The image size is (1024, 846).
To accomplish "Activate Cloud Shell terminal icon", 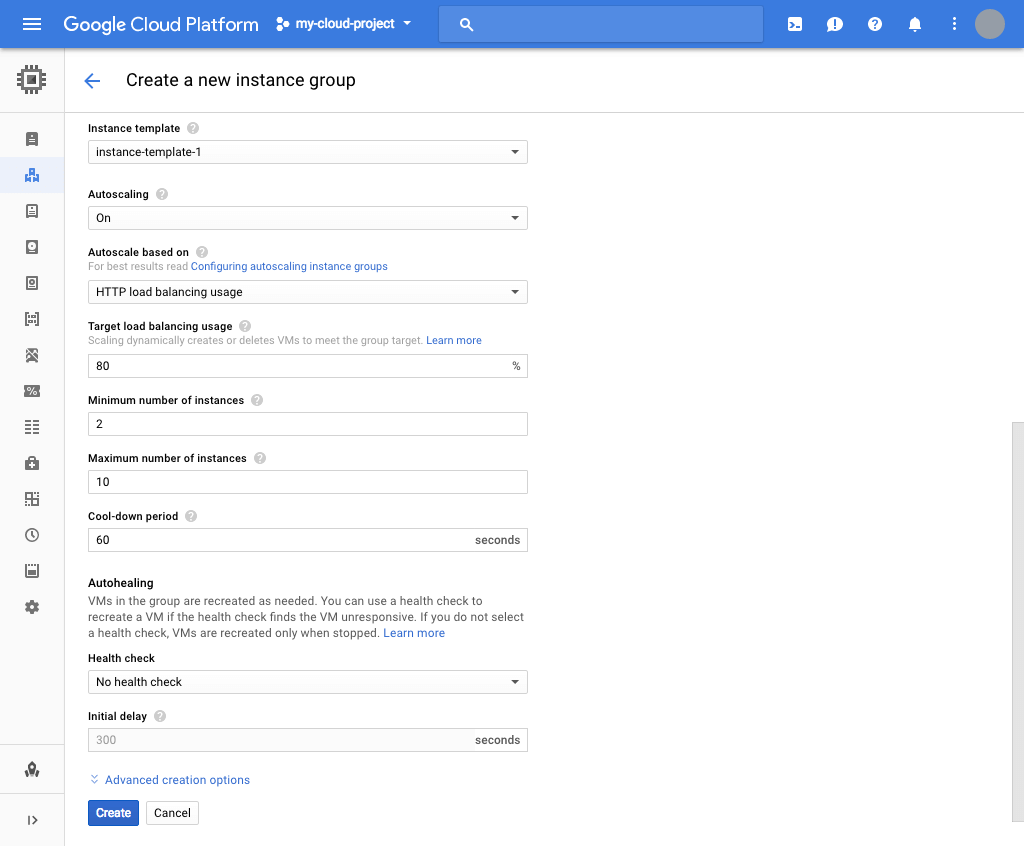I will tap(795, 24).
